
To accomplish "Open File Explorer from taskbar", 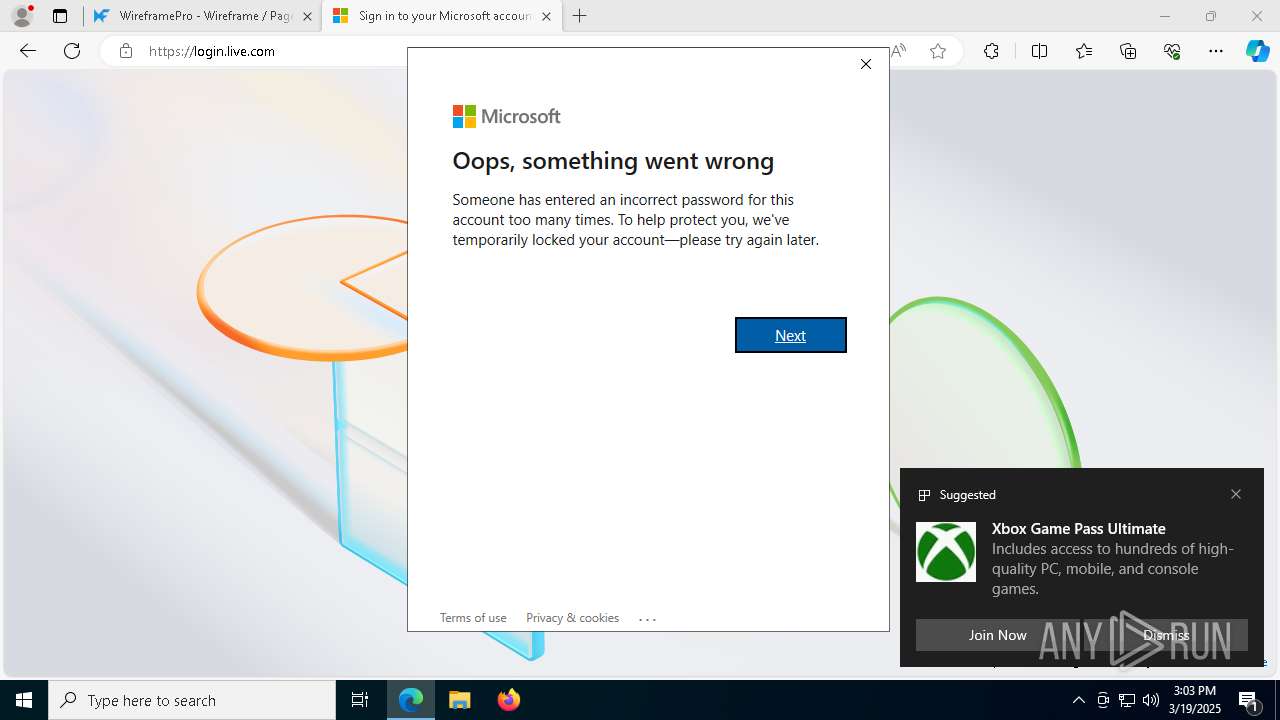I will point(460,700).
